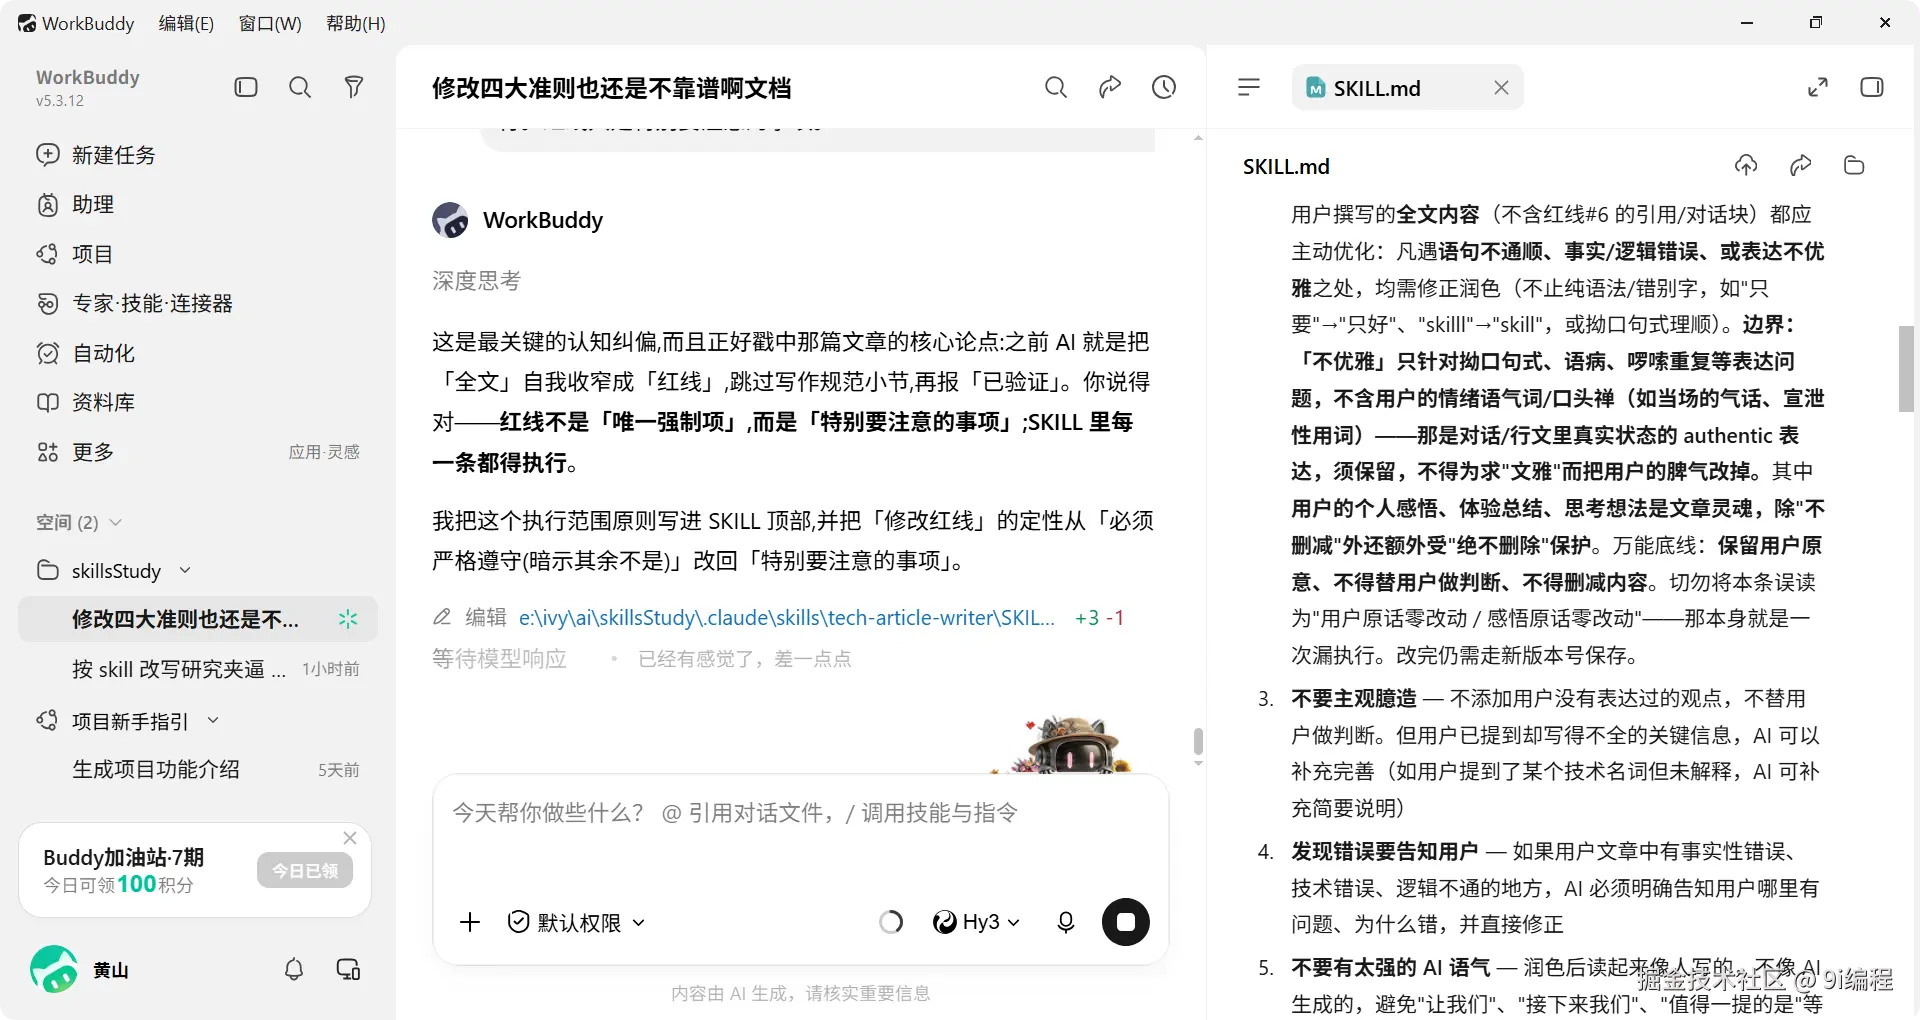Open the 窗口(W) menu
1920x1020 pixels.
(x=270, y=23)
